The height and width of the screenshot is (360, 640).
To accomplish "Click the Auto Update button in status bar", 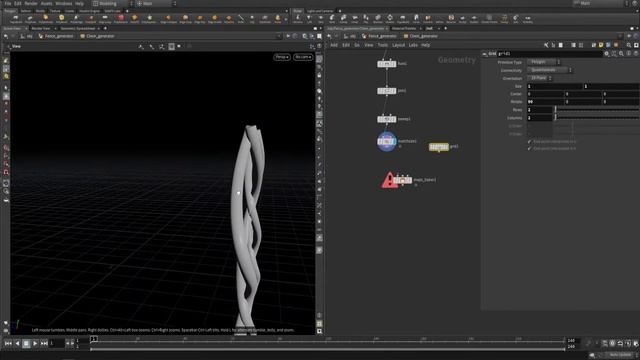I will click(620, 356).
